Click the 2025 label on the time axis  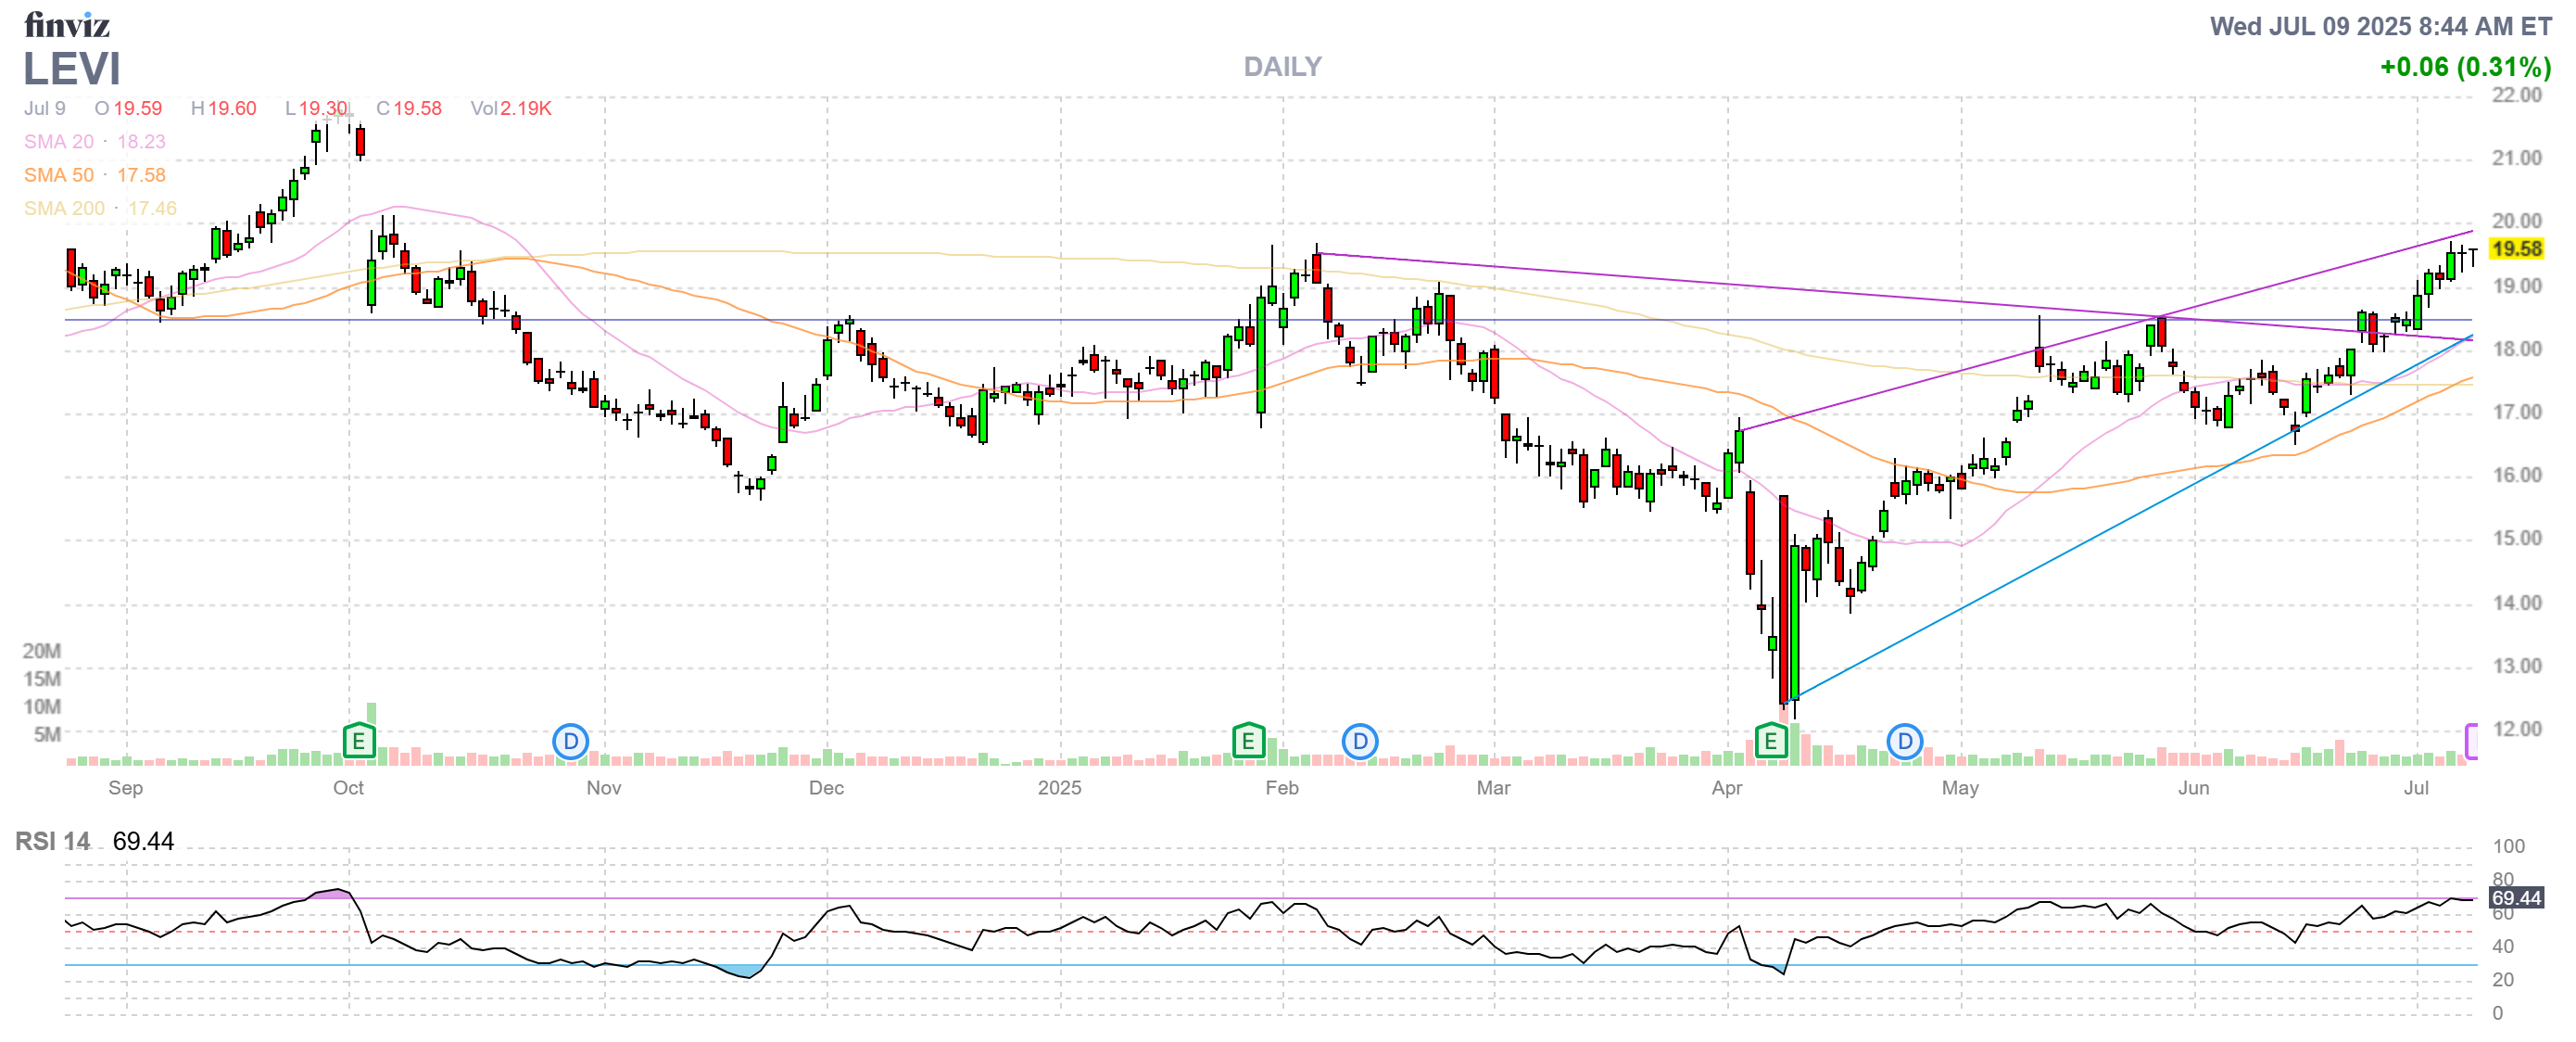[x=1059, y=788]
